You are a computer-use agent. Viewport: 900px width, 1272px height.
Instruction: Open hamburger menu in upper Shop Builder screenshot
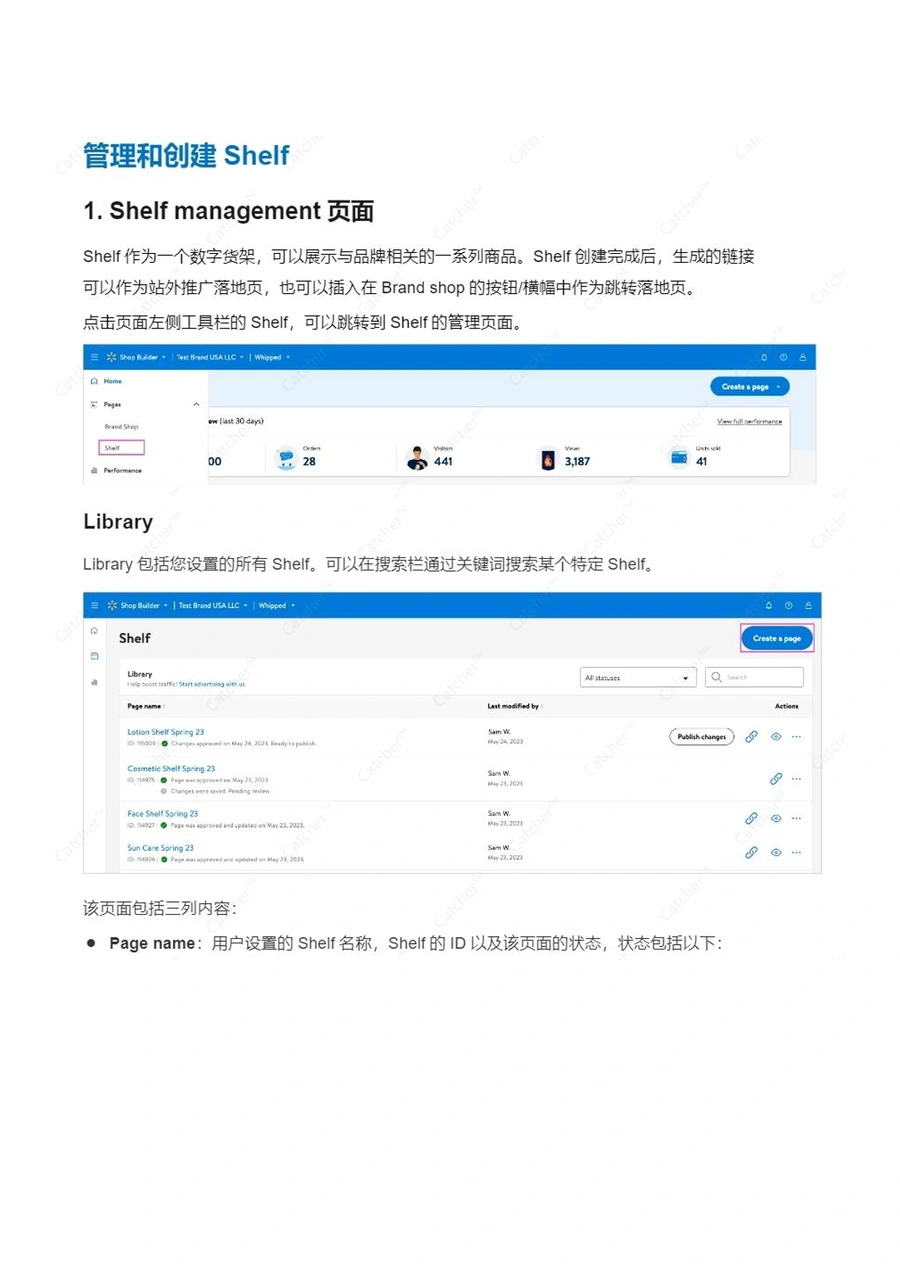coord(95,357)
